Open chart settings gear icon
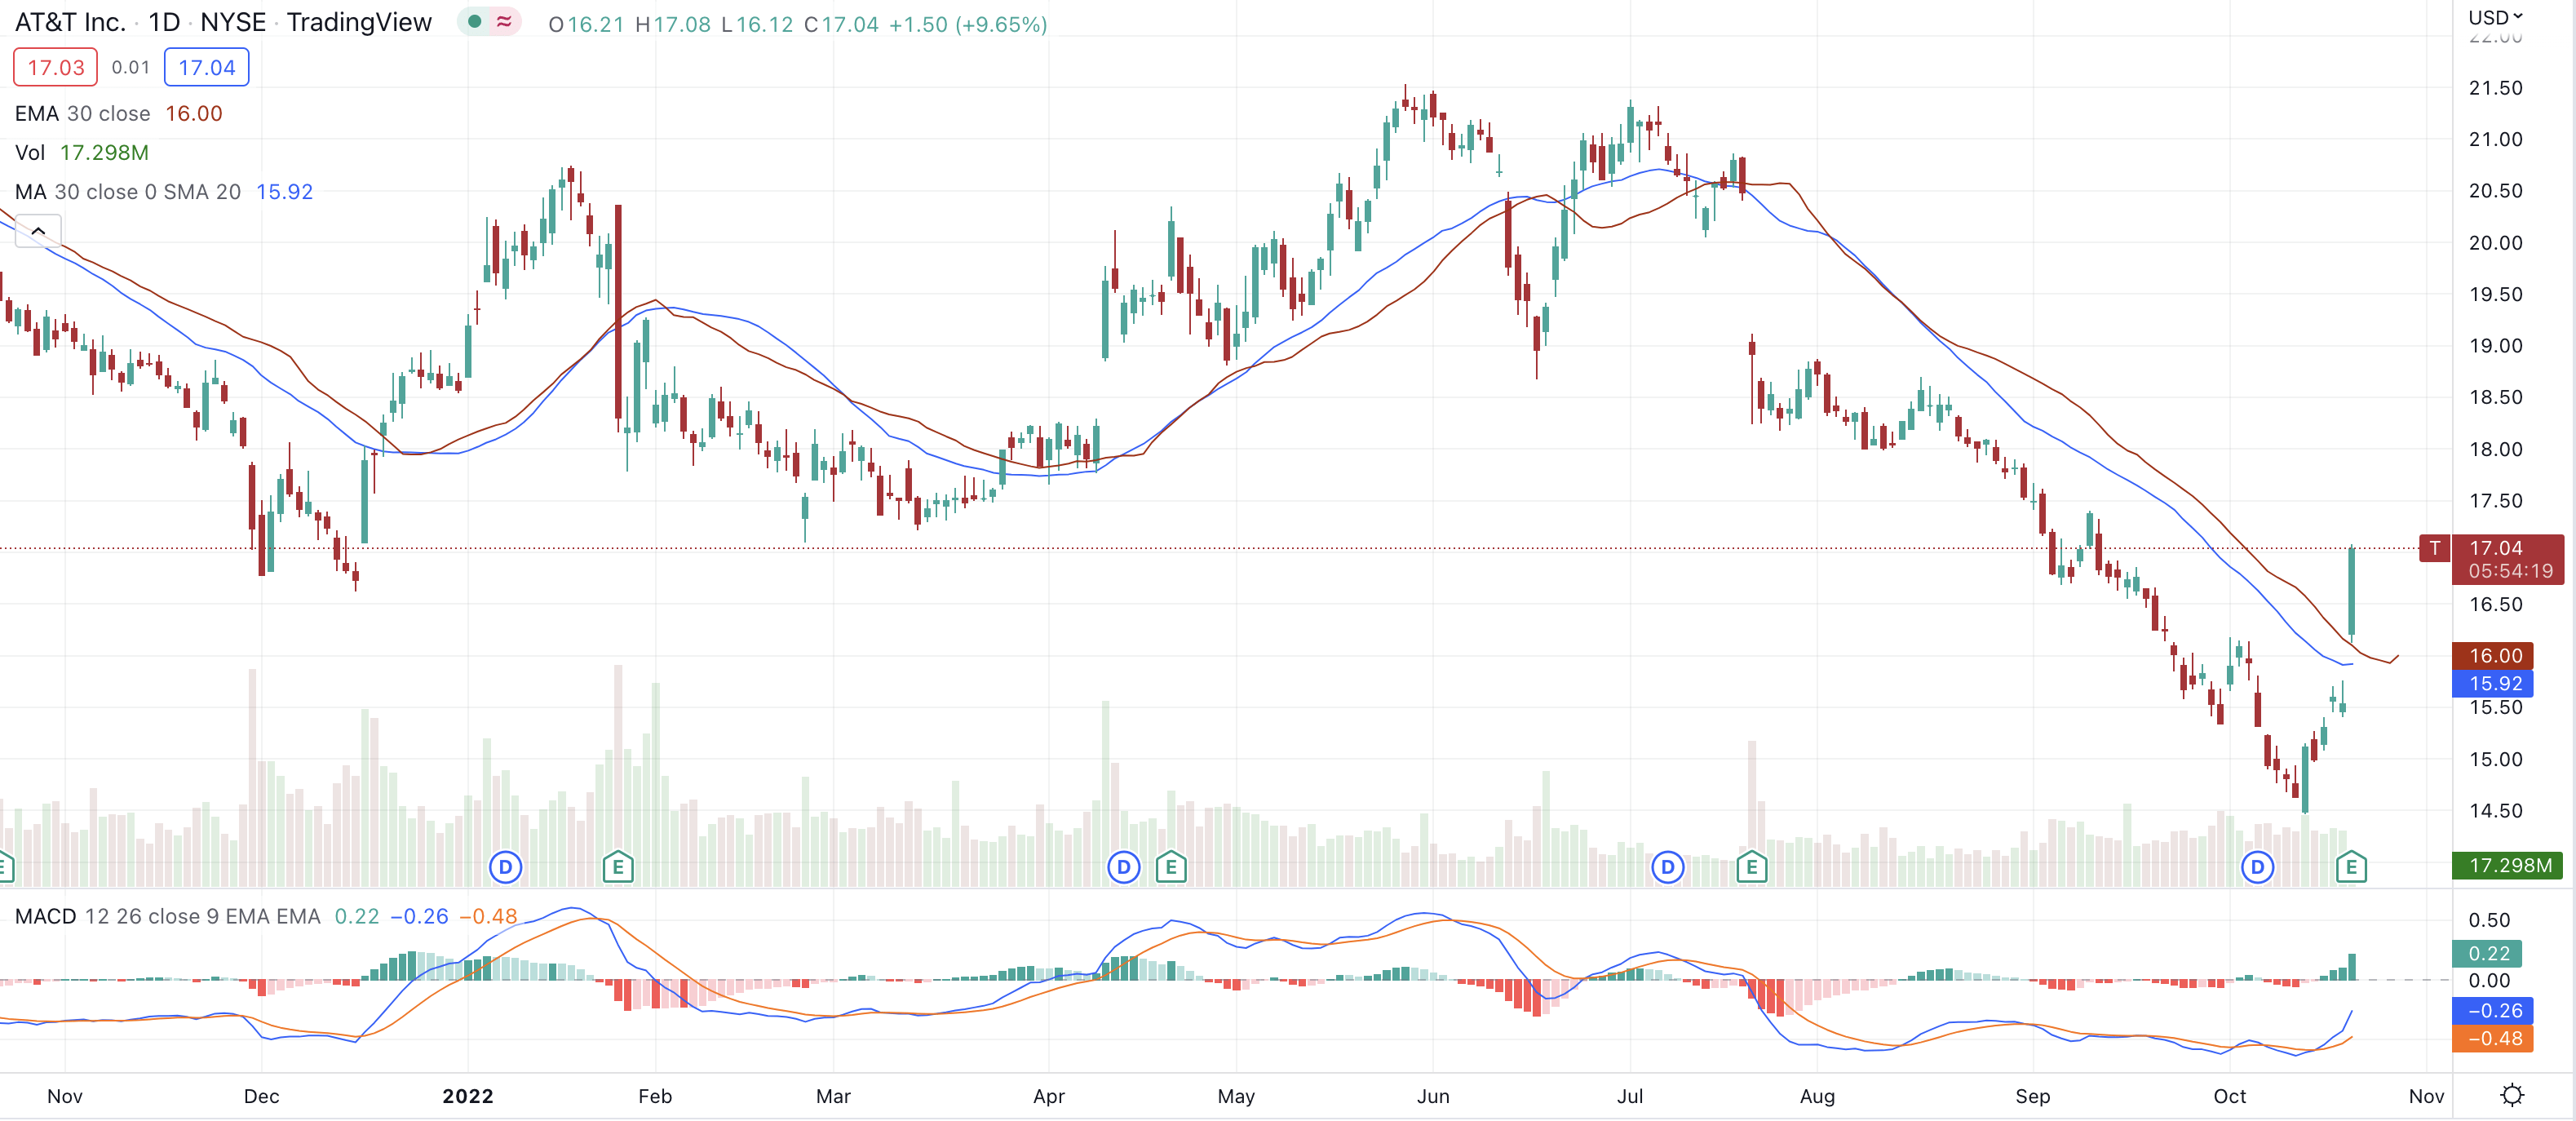The image size is (2576, 1121). click(2511, 1095)
